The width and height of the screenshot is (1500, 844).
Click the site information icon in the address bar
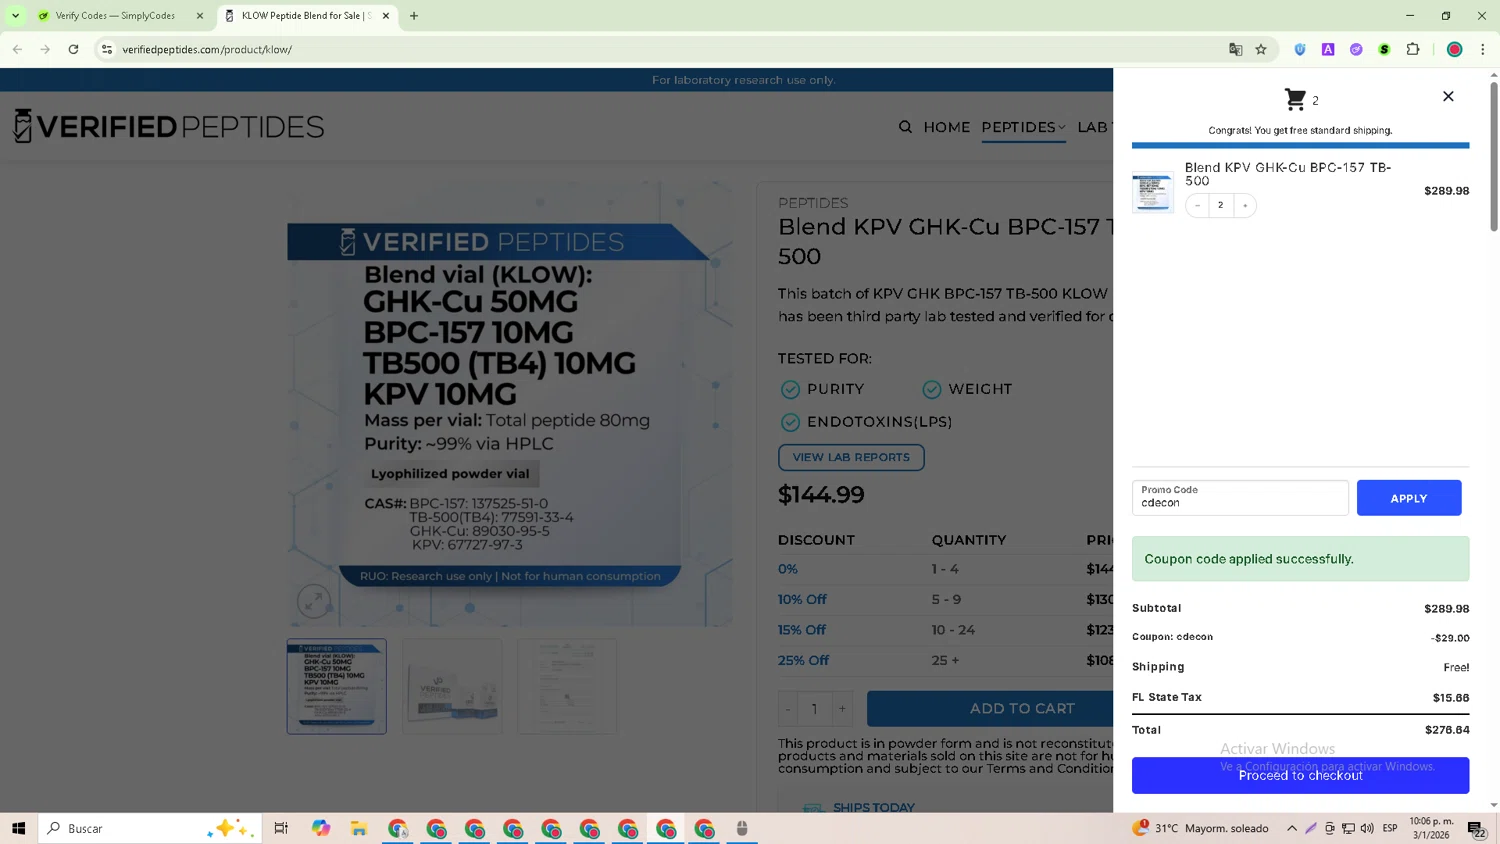[107, 49]
